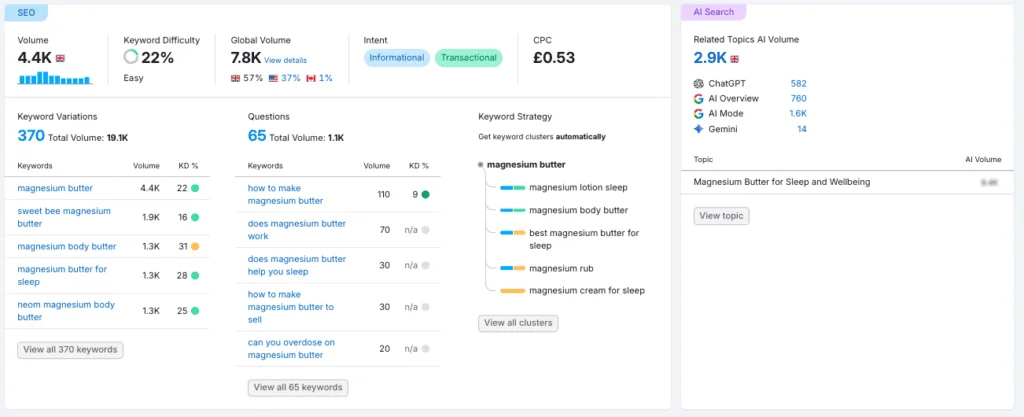Click green KD dot for magnesium butter row
Viewport: 1024px width, 417px height.
[195, 188]
